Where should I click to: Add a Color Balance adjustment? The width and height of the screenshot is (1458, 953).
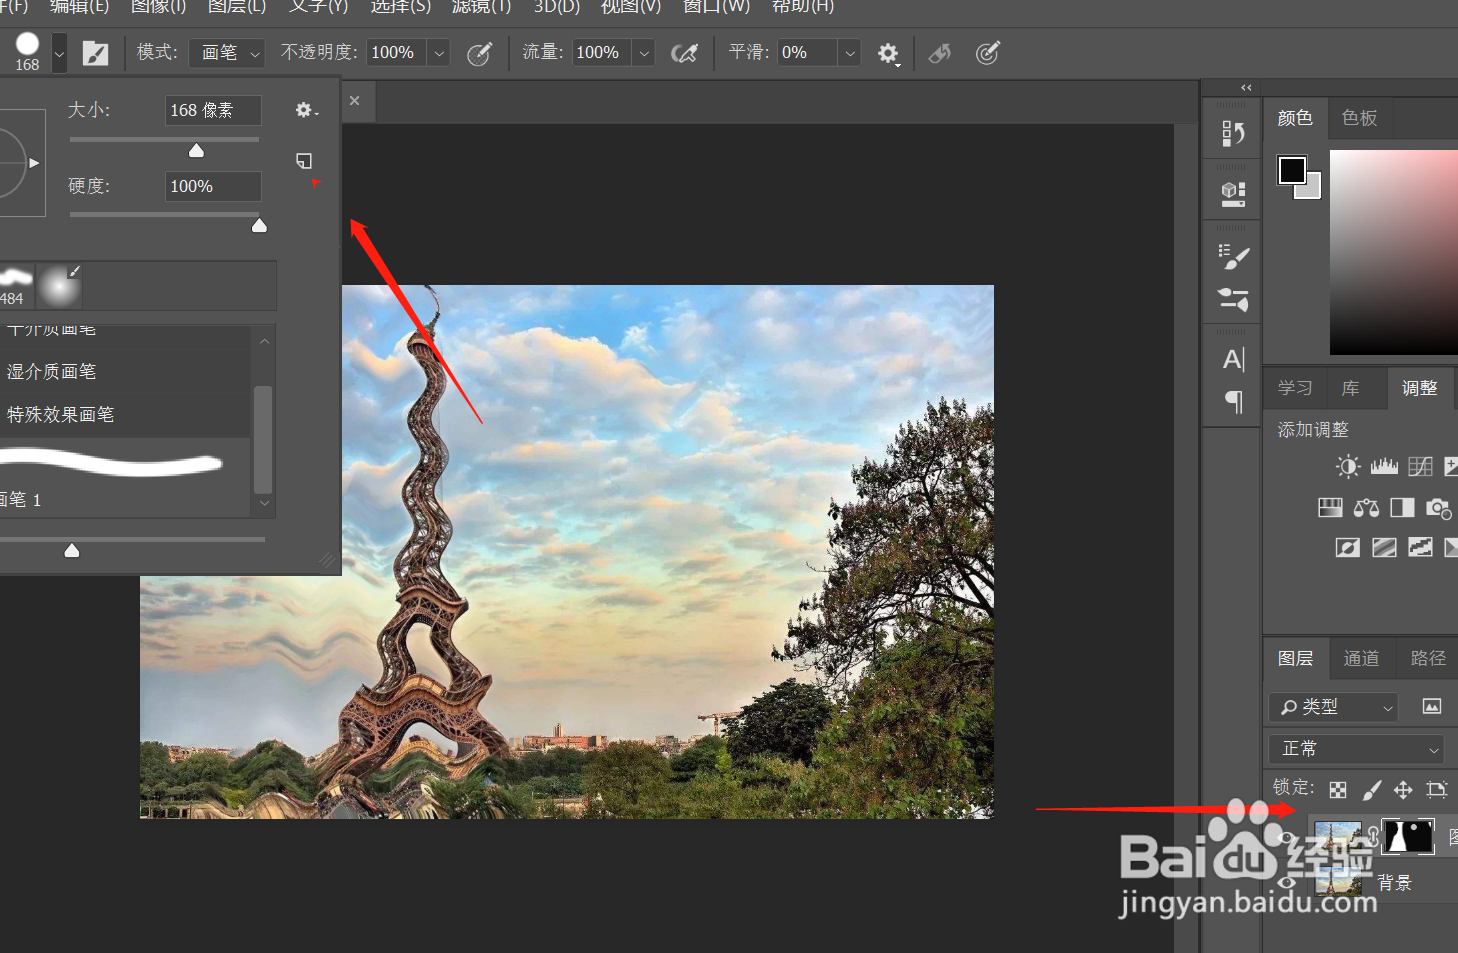tap(1366, 508)
